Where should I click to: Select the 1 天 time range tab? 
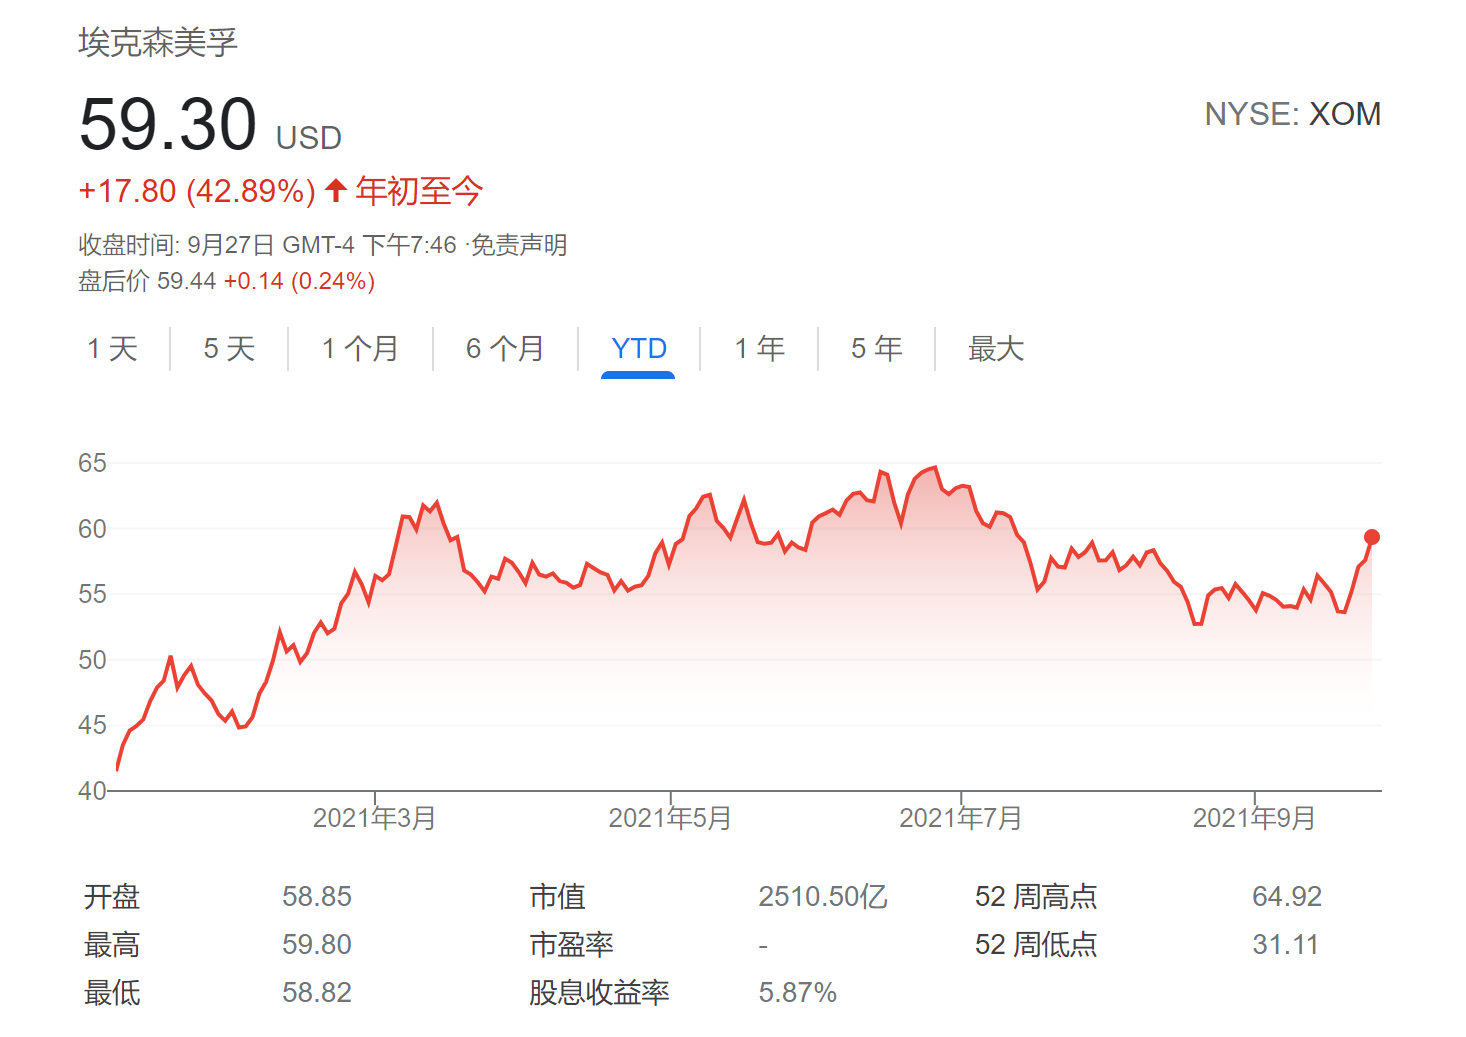tap(112, 348)
